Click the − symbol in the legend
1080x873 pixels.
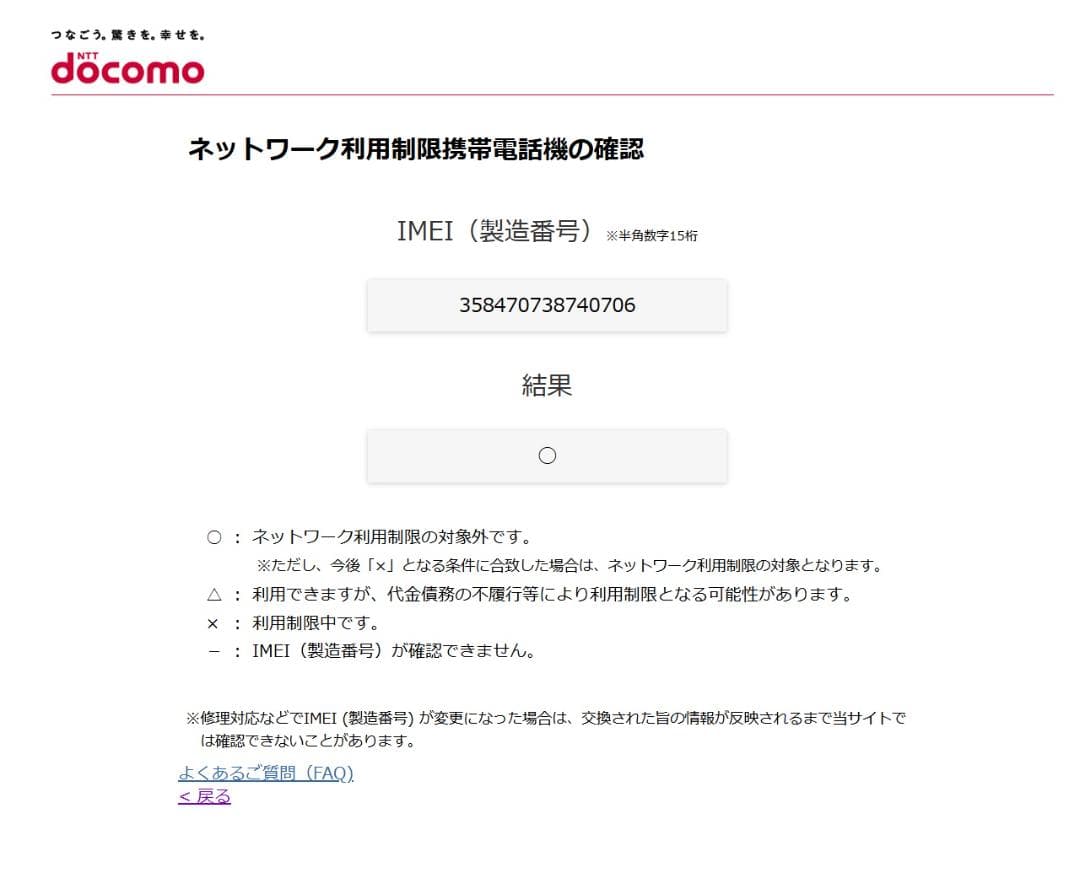[212, 649]
